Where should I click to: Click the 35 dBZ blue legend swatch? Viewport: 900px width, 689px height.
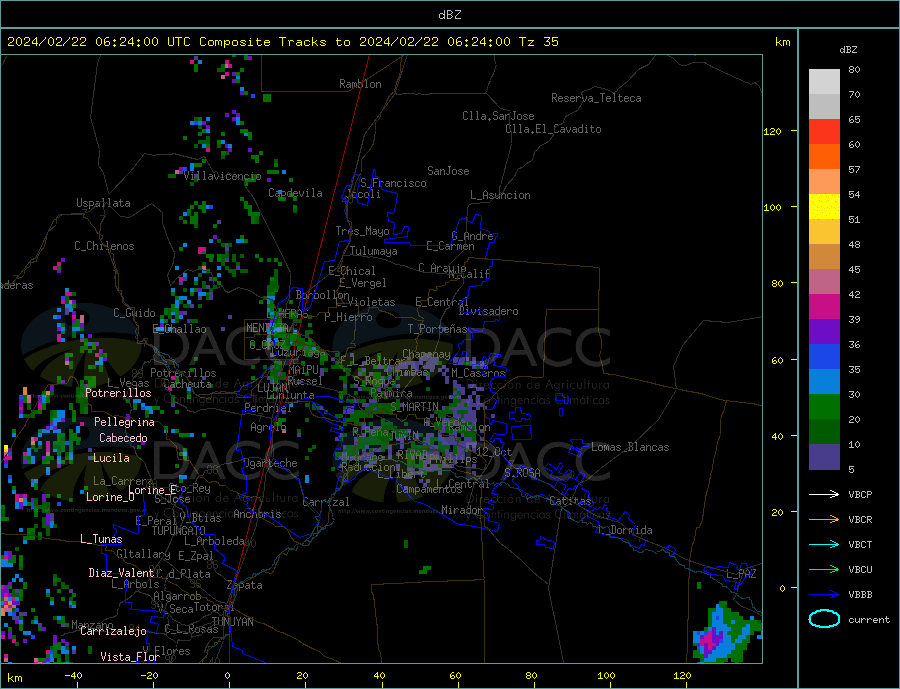(x=824, y=357)
